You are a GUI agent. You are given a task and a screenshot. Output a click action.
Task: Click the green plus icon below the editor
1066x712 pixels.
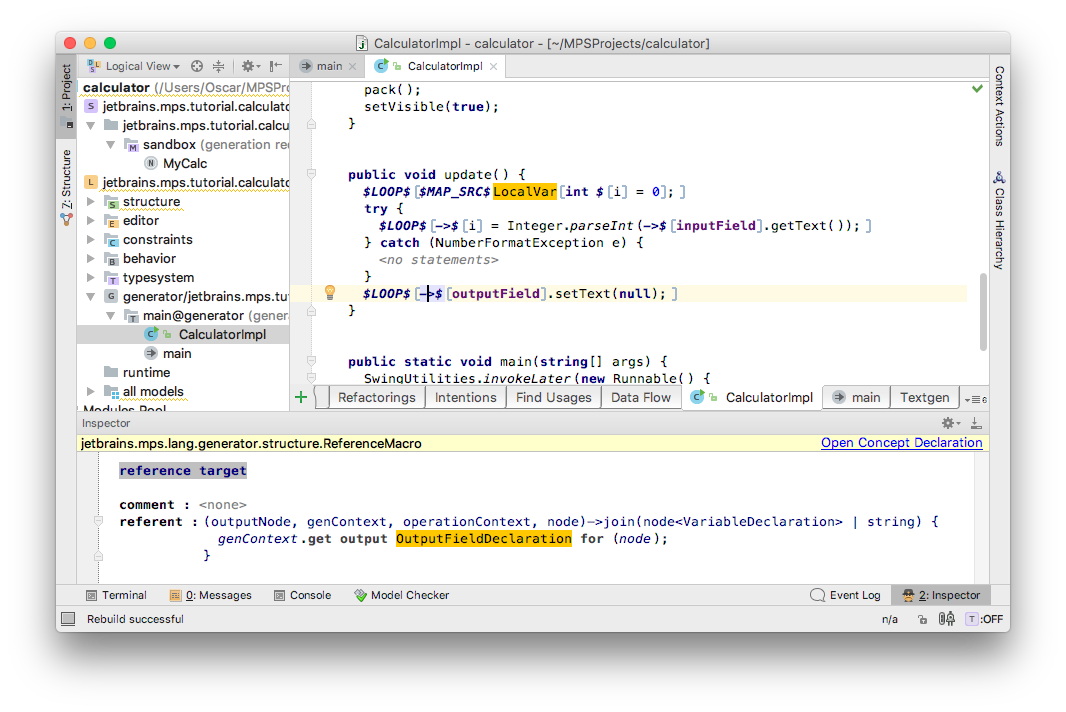tap(301, 397)
